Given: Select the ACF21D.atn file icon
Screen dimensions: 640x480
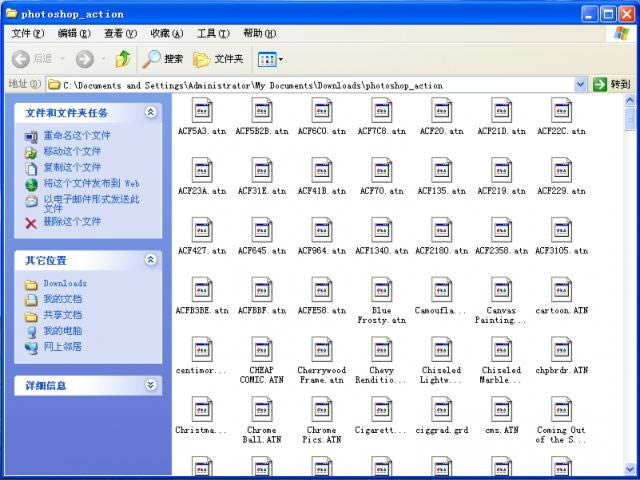Looking at the screenshot, I should tap(502, 110).
